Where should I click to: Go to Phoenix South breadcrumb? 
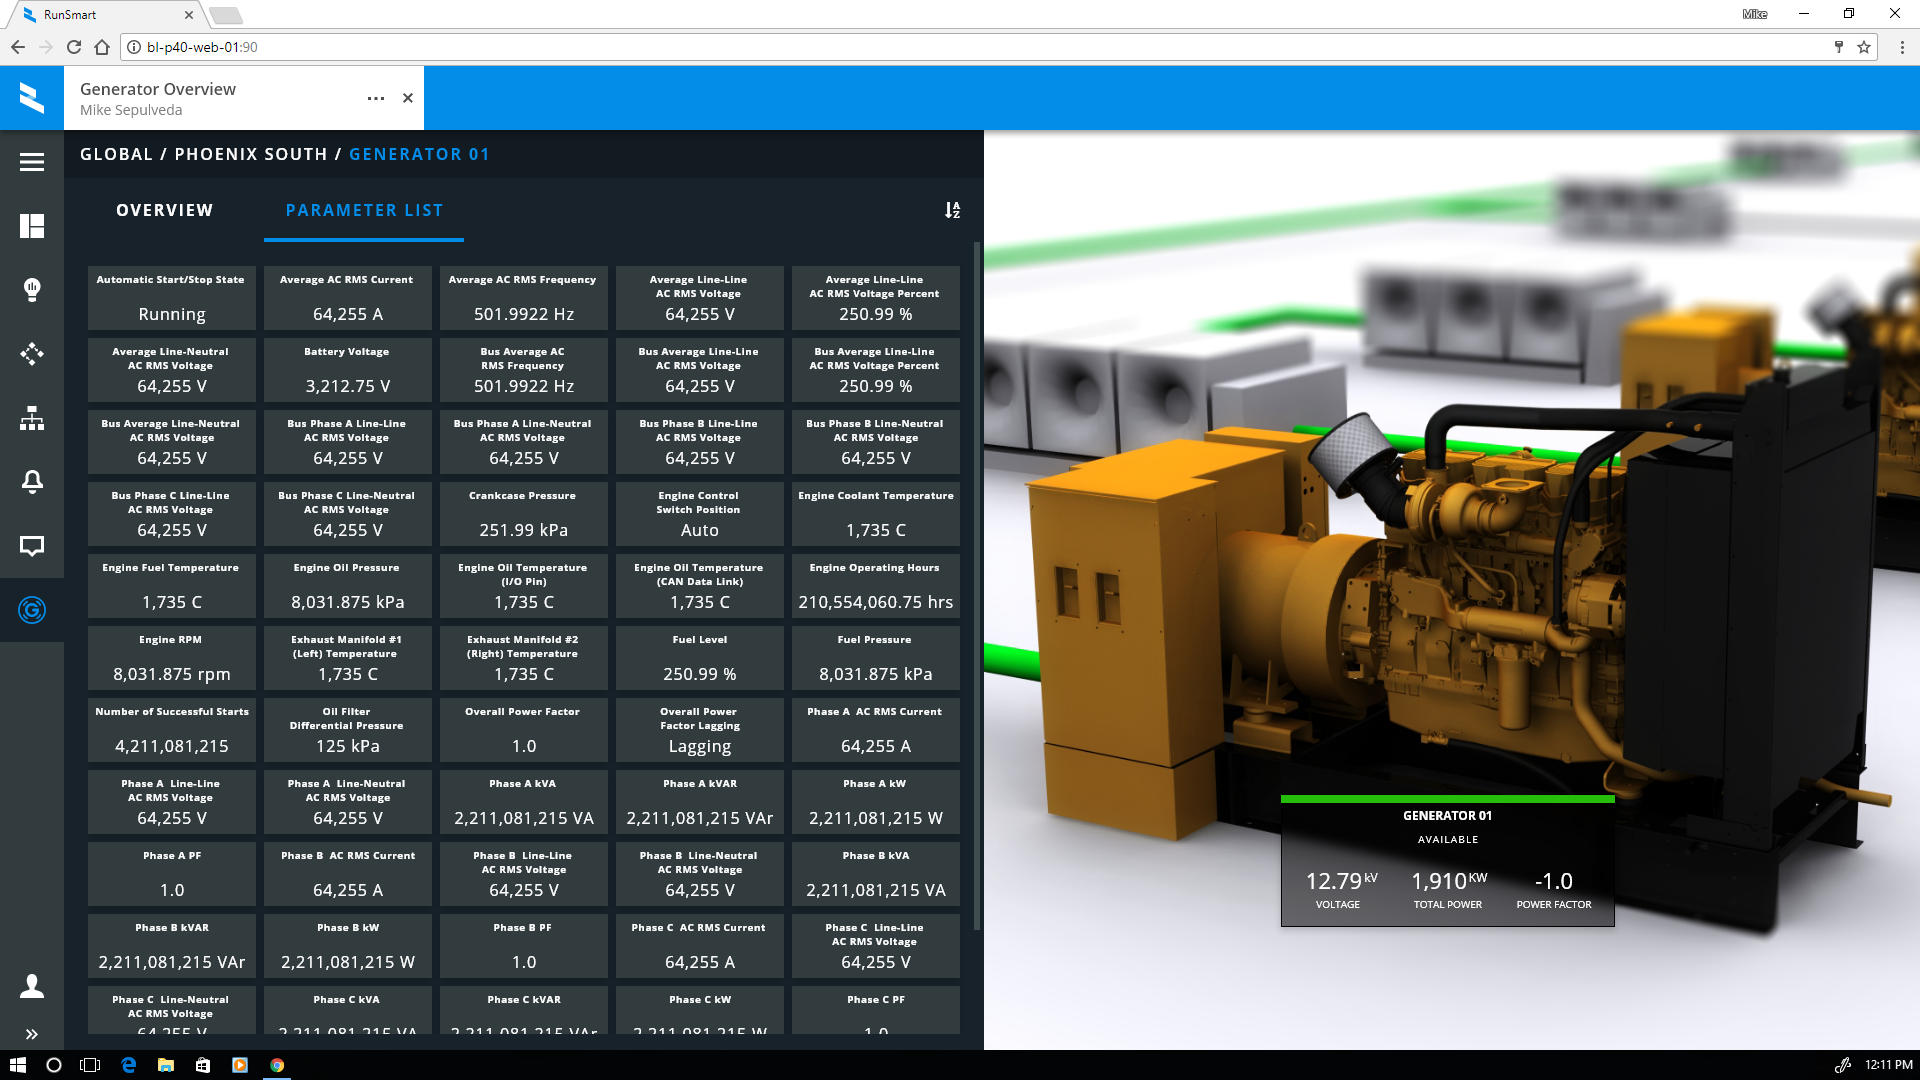click(251, 154)
